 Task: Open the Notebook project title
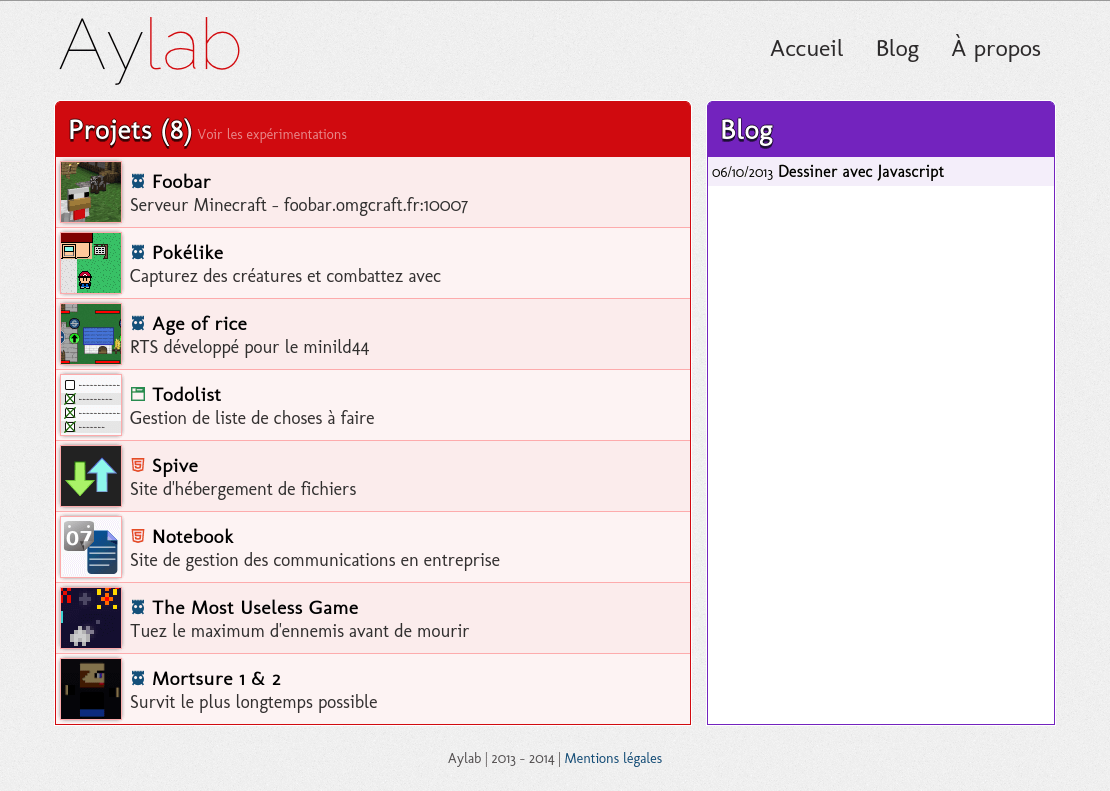click(x=193, y=537)
